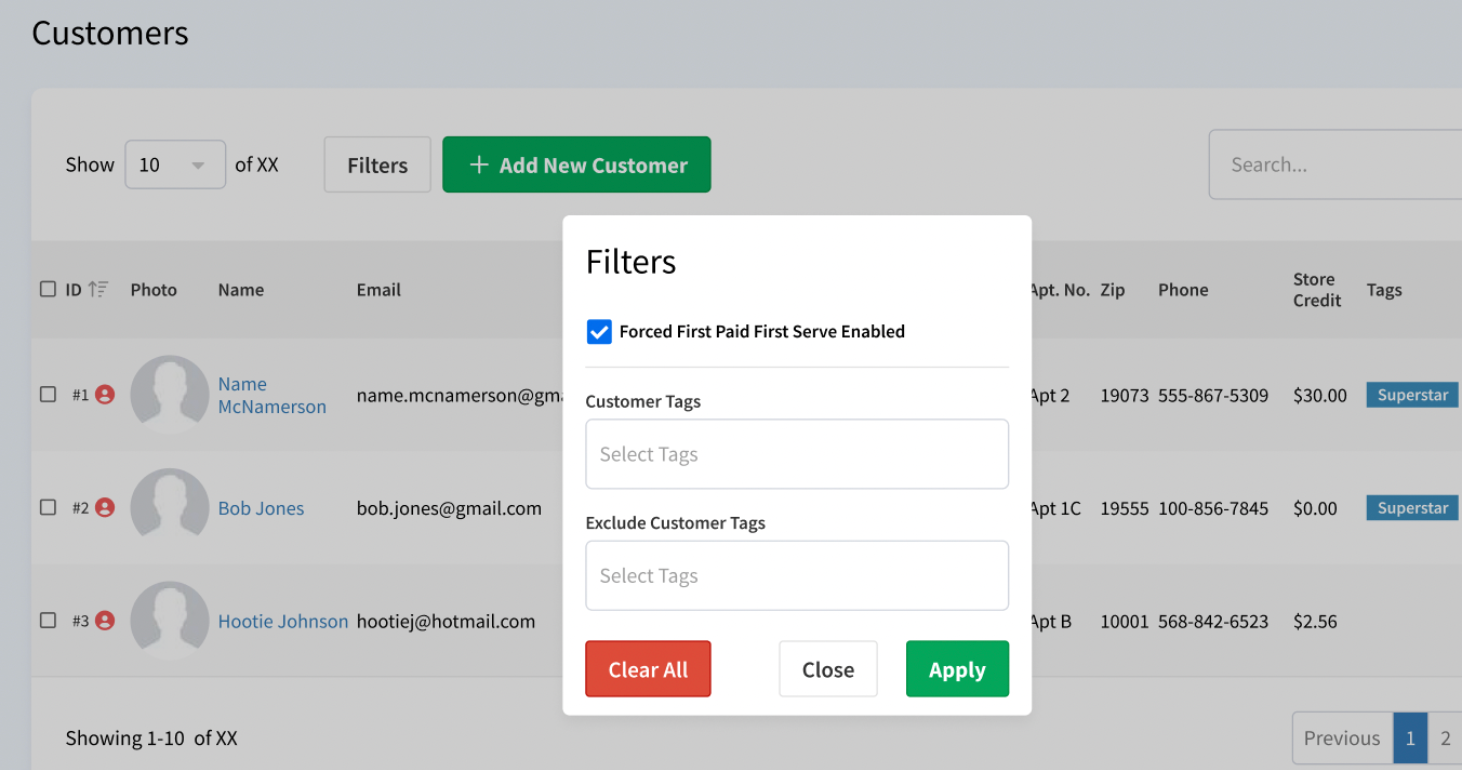Click zip code 10001
The image size is (1462, 770).
click(1125, 621)
